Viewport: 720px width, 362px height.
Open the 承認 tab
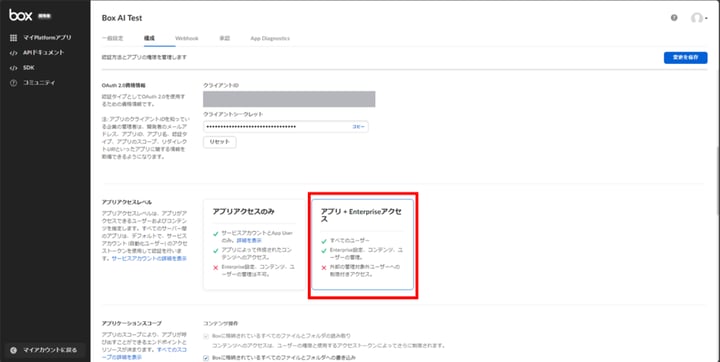(225, 38)
